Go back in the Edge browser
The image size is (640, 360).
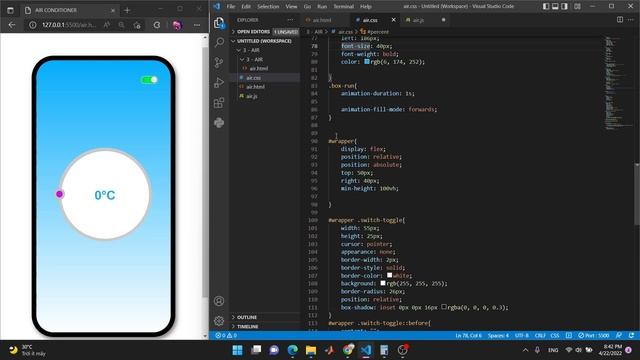(12, 25)
